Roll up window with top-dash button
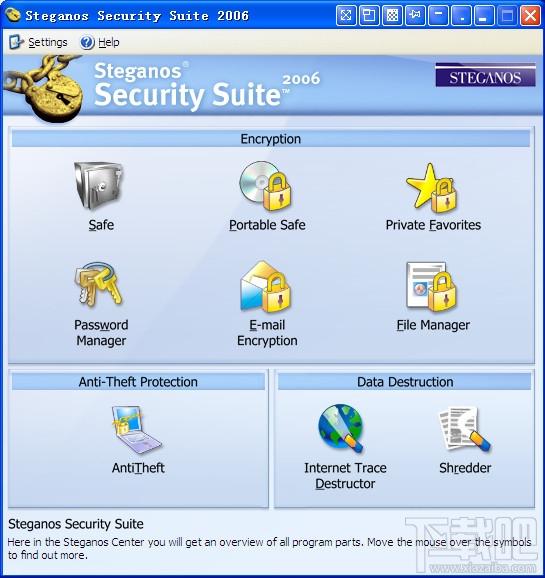This screenshot has height=578, width=545. coord(438,15)
